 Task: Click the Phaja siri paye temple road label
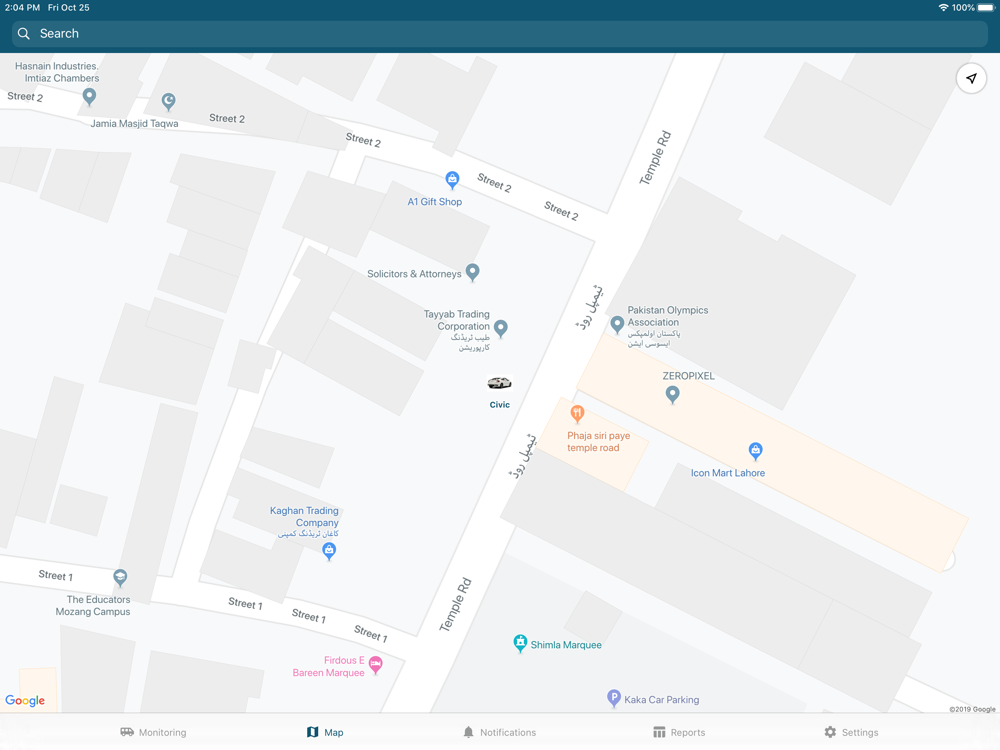click(598, 441)
